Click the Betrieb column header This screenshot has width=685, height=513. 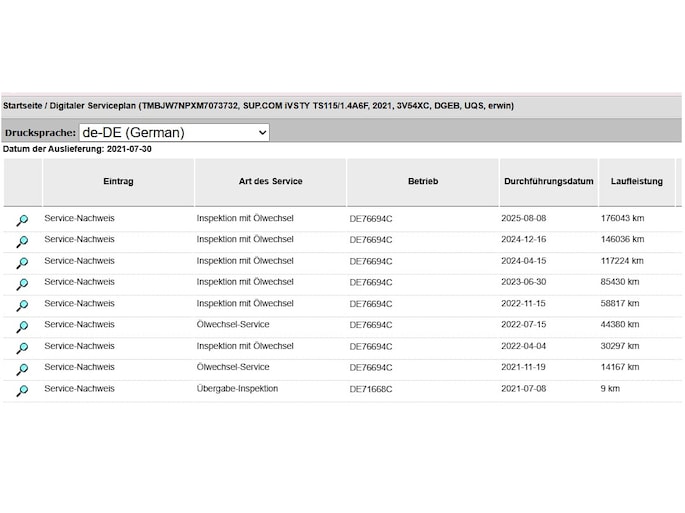click(422, 182)
